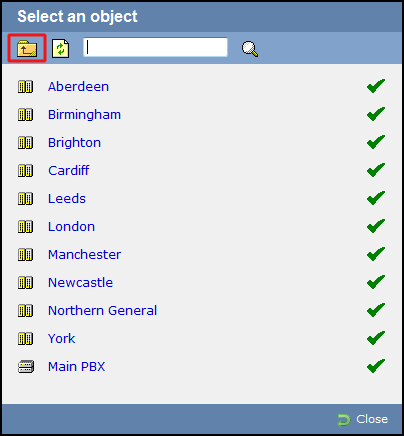
Task: Select Aberdeen with its green checkmark
Action: click(376, 86)
